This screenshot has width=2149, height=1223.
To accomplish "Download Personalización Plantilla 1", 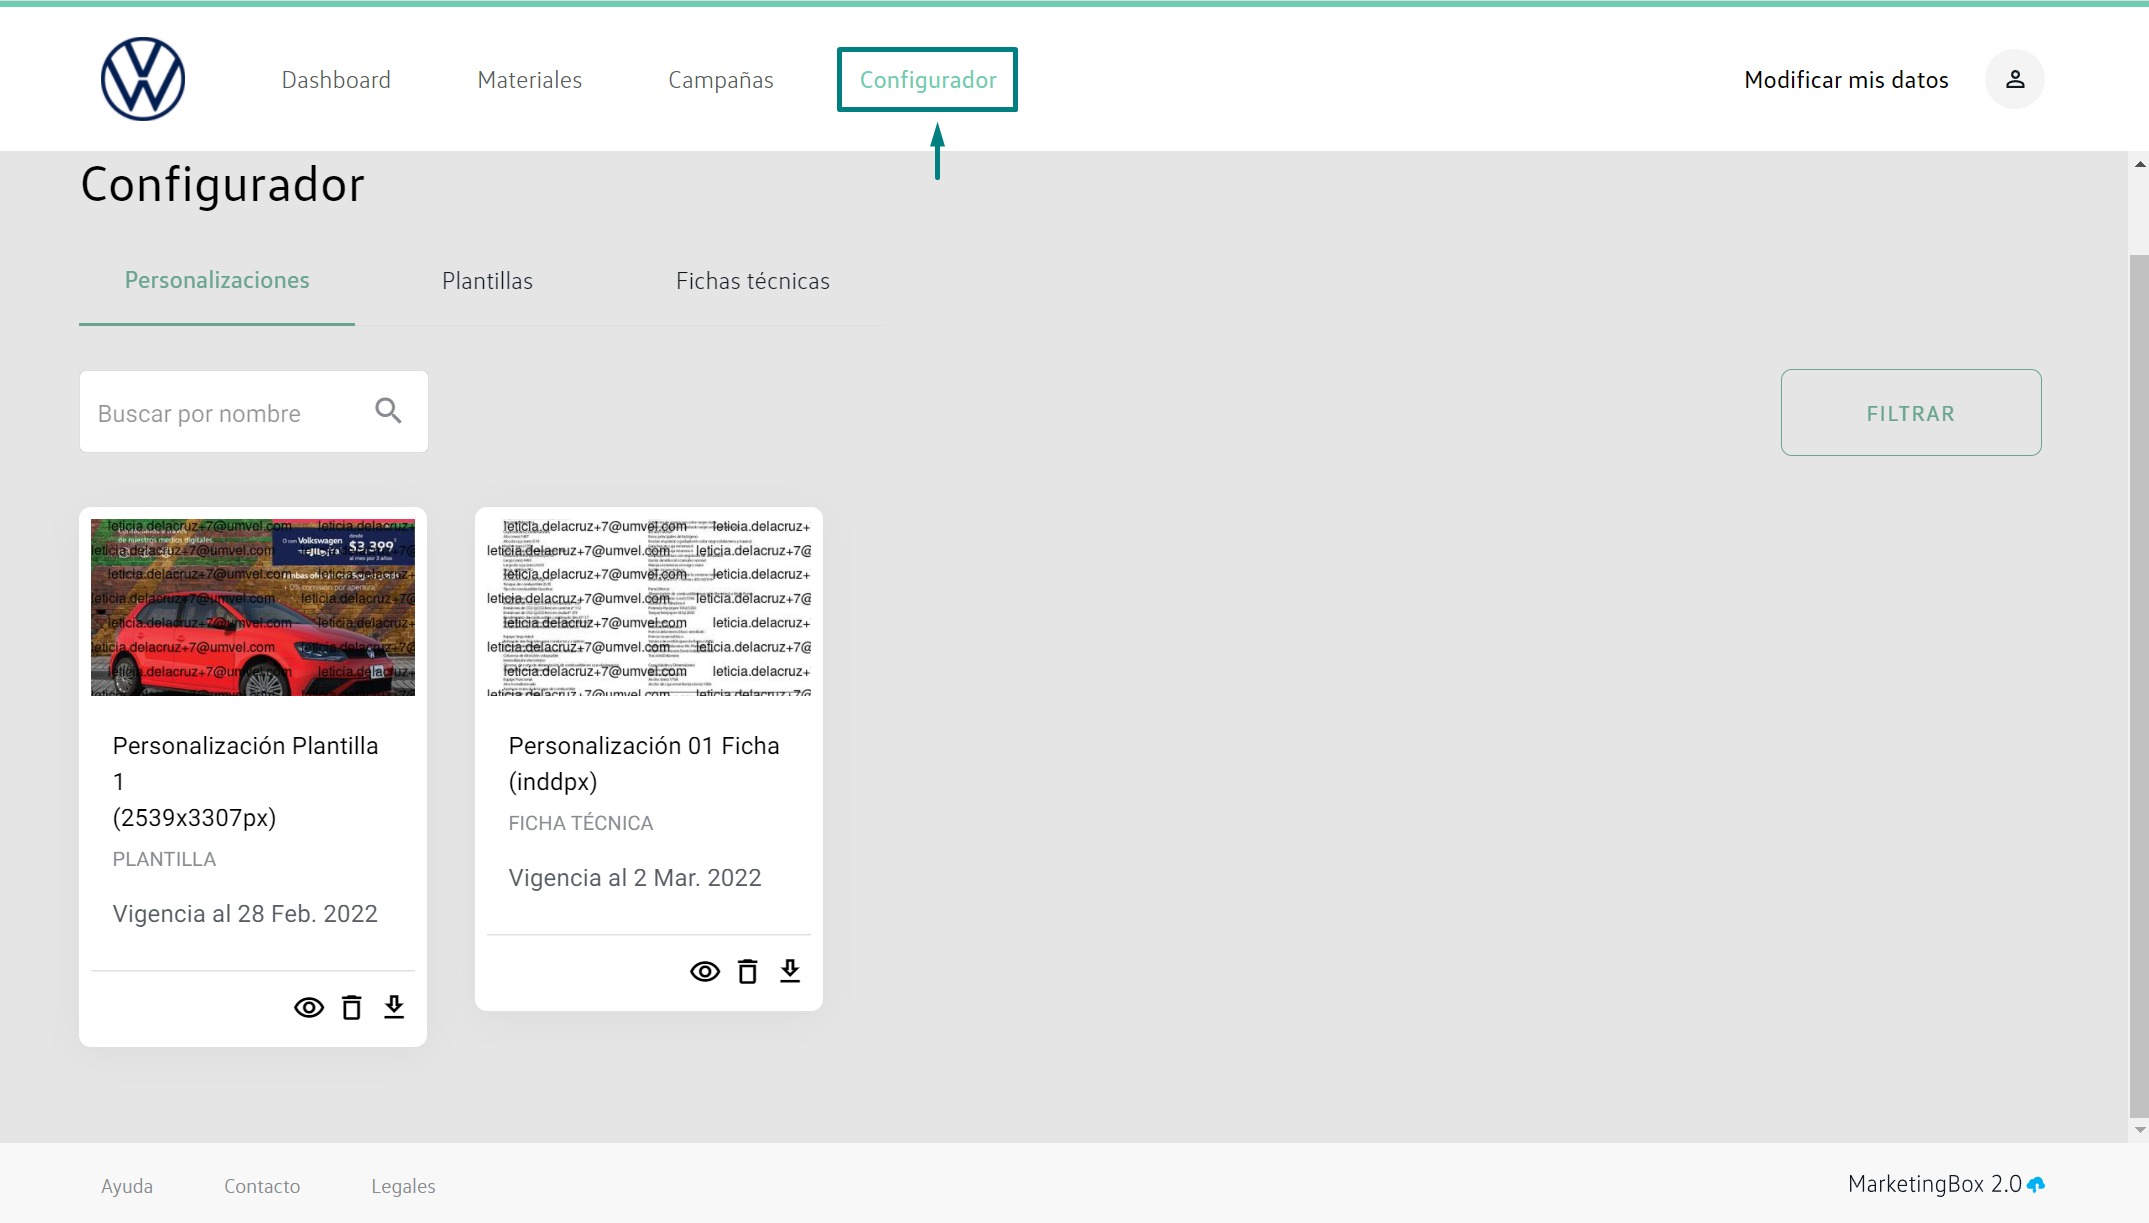I will [x=394, y=1007].
